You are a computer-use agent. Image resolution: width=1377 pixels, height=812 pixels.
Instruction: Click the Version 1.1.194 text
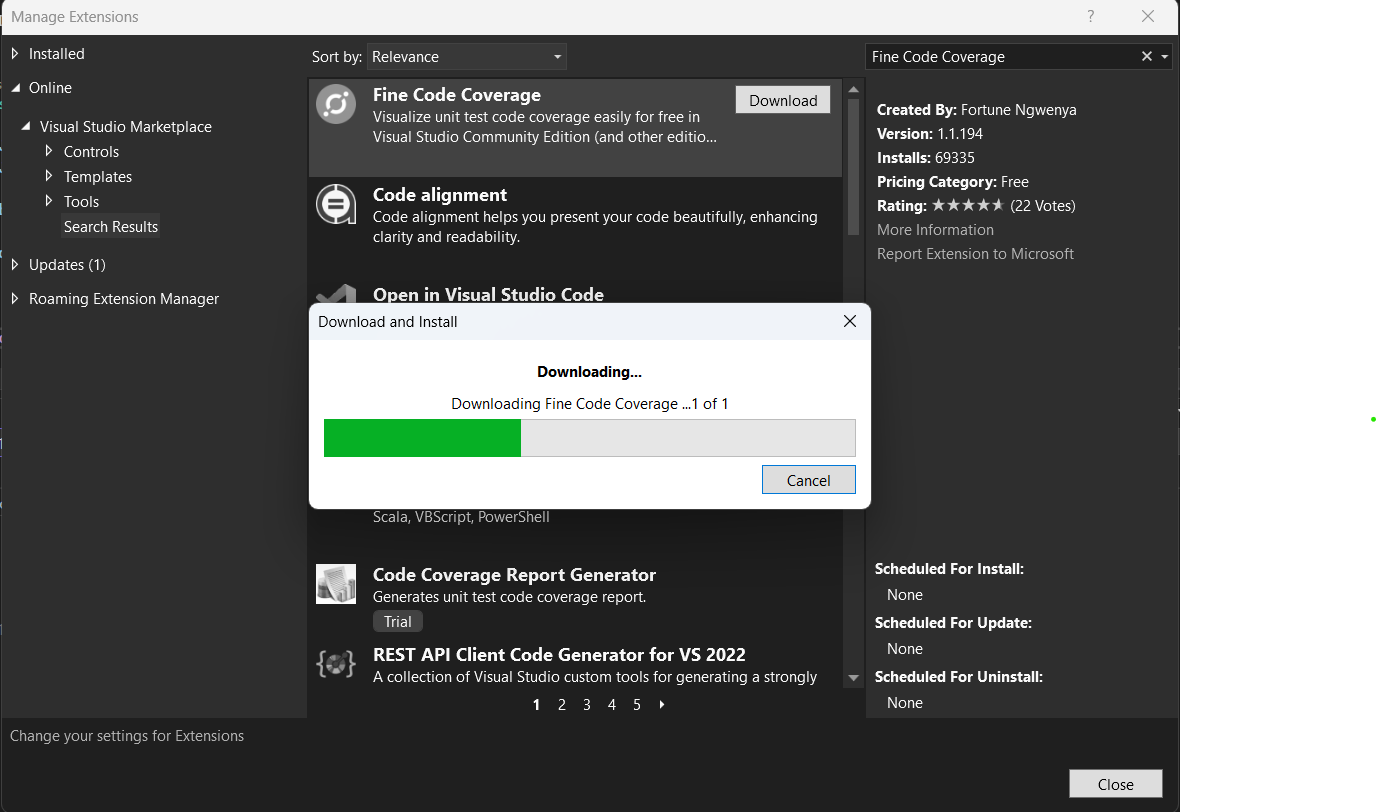click(x=930, y=134)
